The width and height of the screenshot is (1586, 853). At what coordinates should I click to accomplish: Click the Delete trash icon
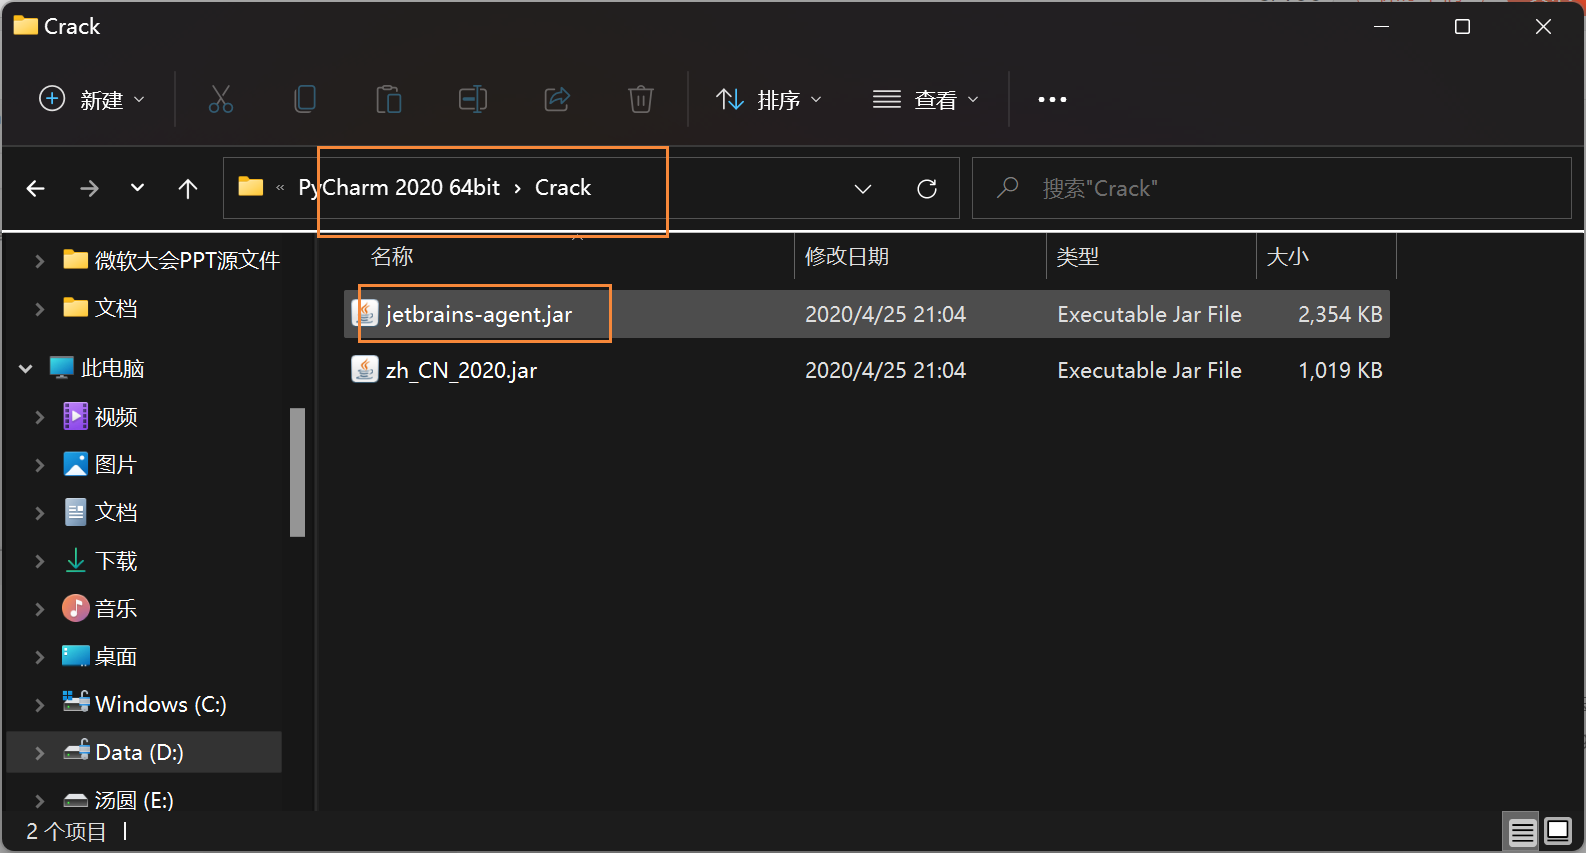(x=641, y=99)
